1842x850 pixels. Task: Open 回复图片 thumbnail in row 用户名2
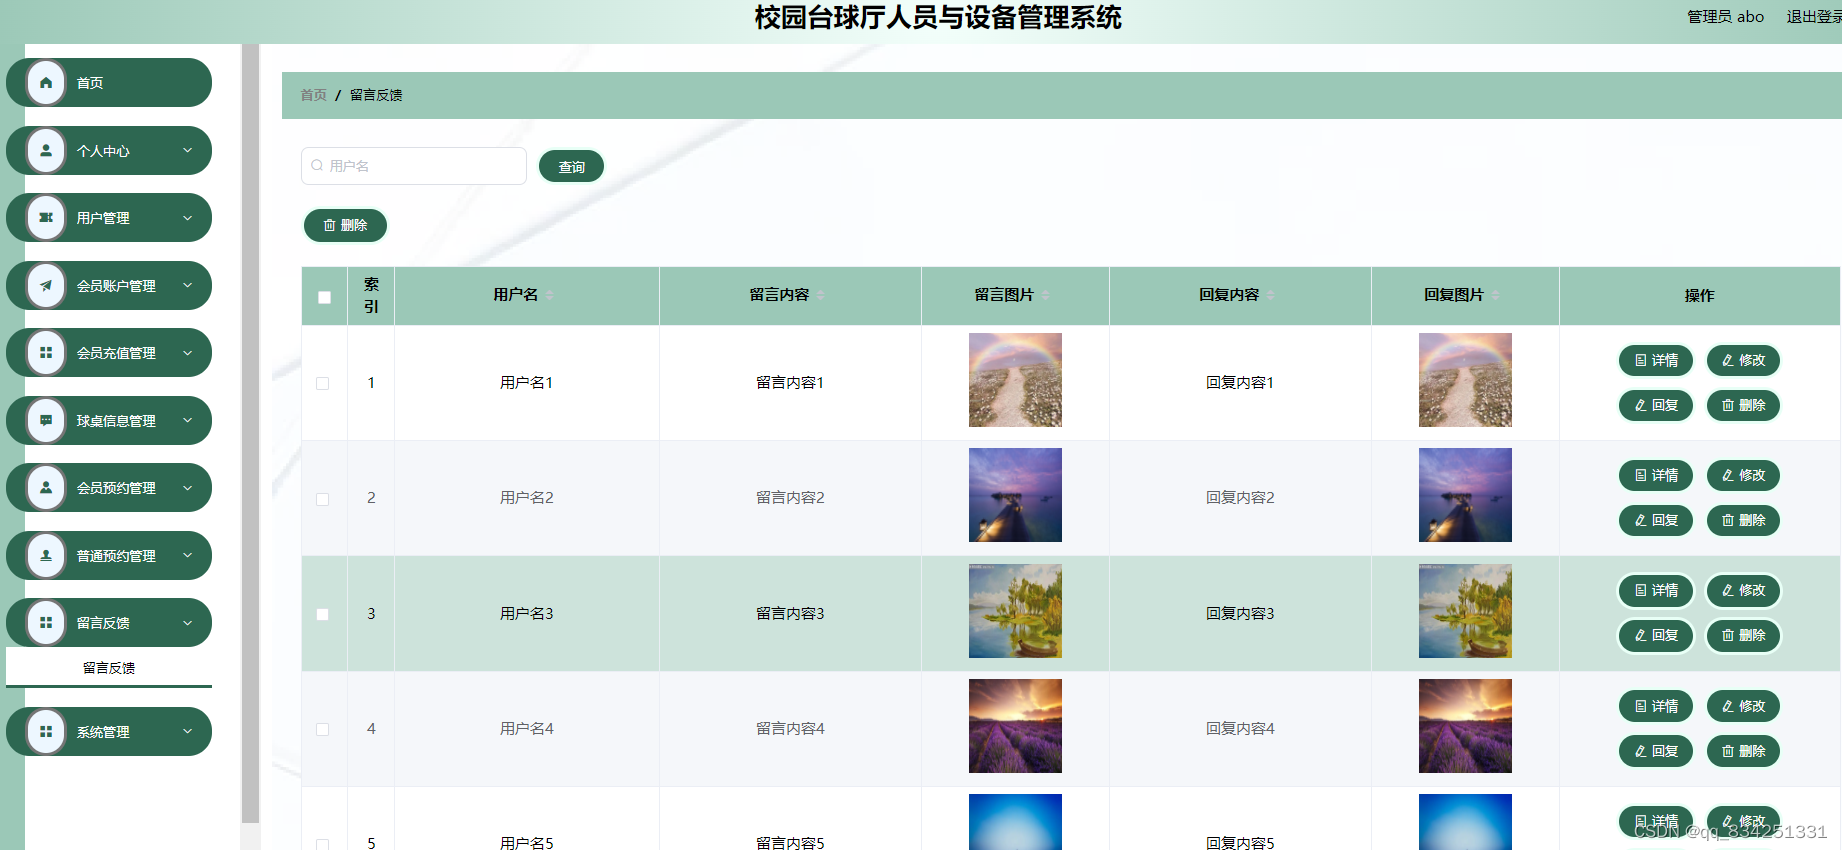point(1465,495)
